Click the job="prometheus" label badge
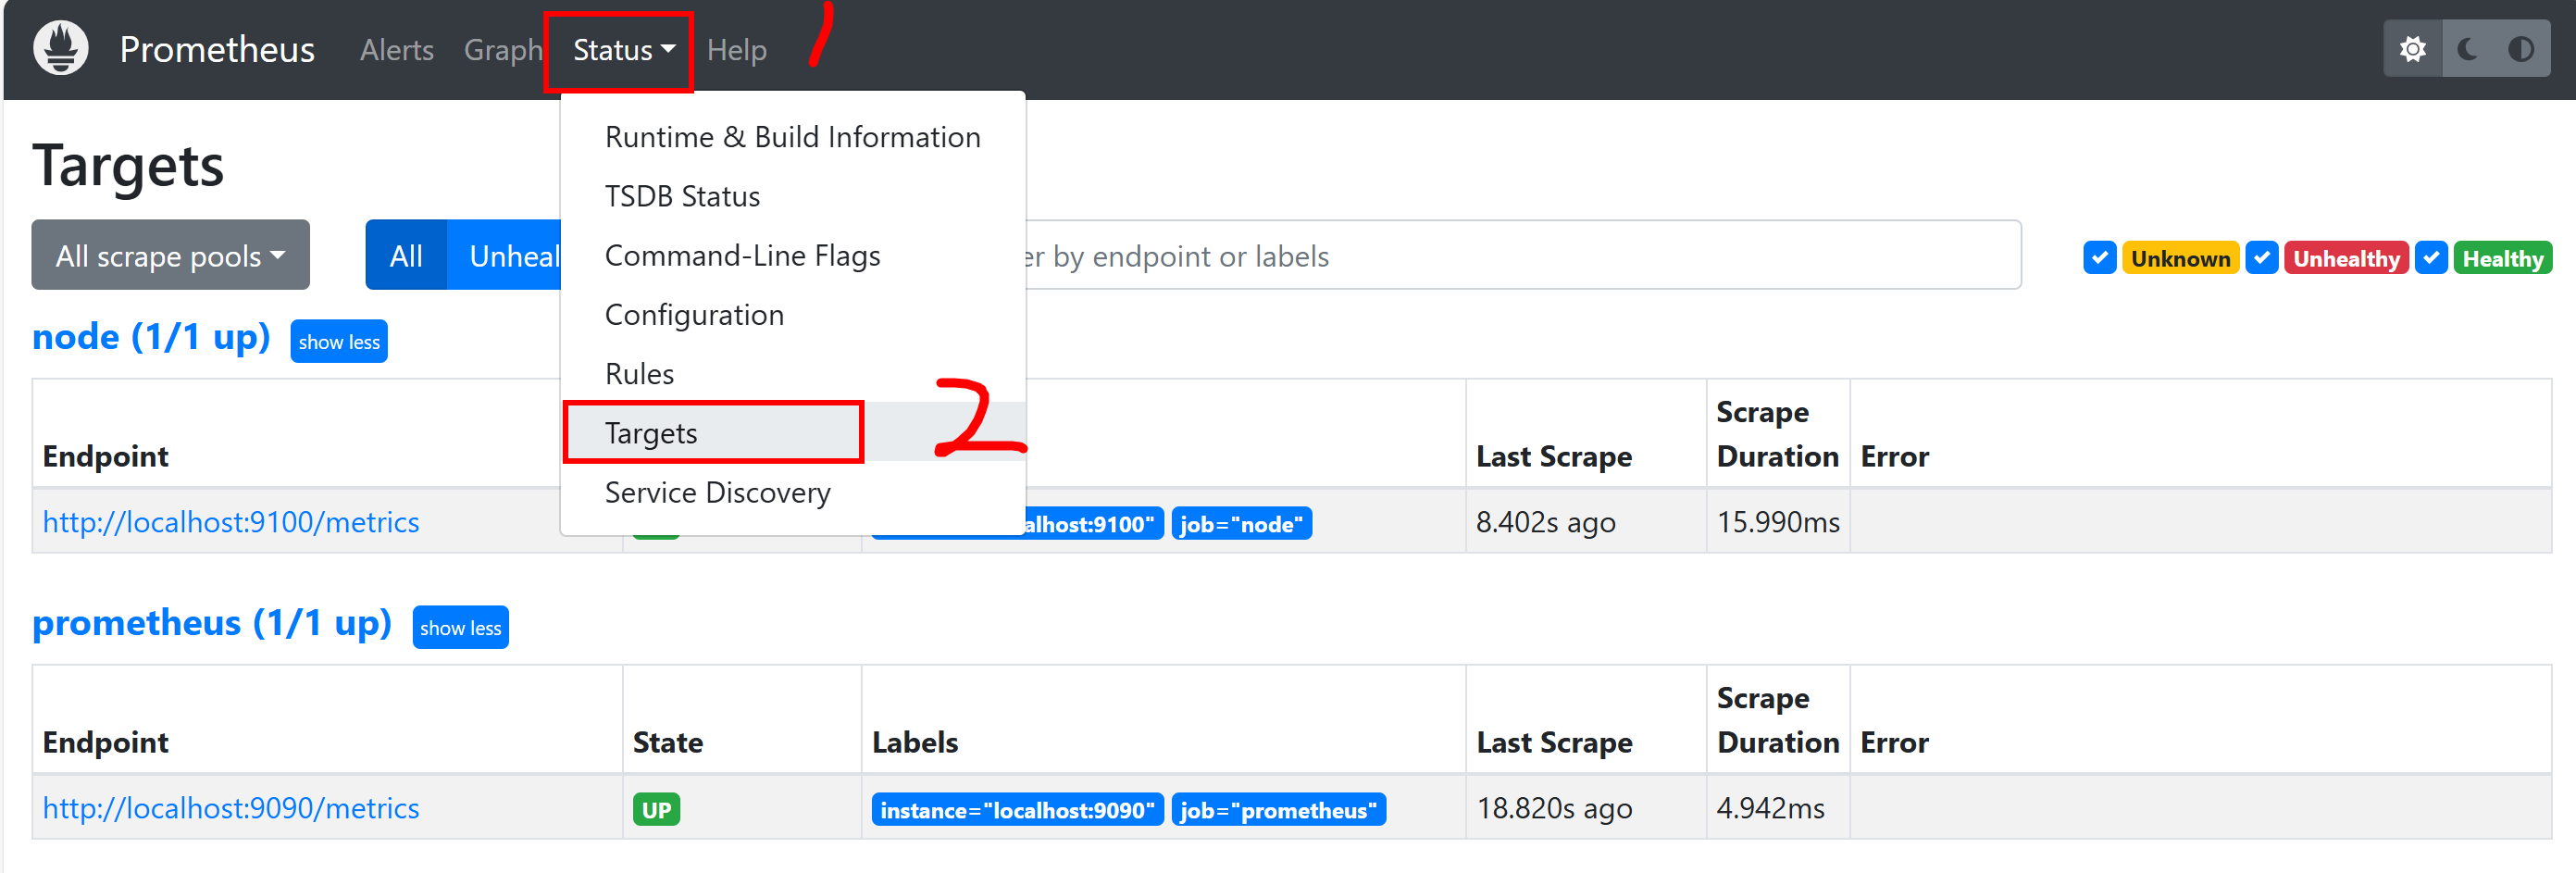This screenshot has width=2576, height=873. pos(1278,810)
